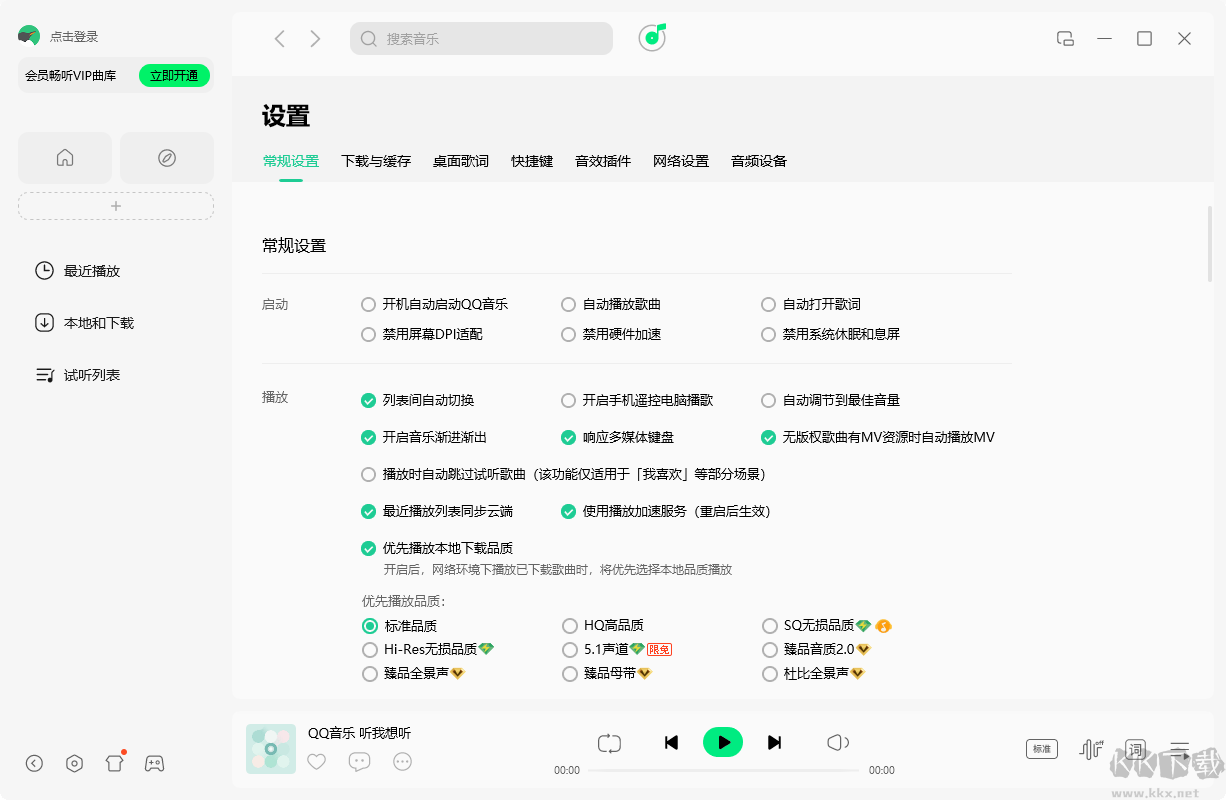Click the volume speaker icon
1226x800 pixels.
(x=838, y=742)
